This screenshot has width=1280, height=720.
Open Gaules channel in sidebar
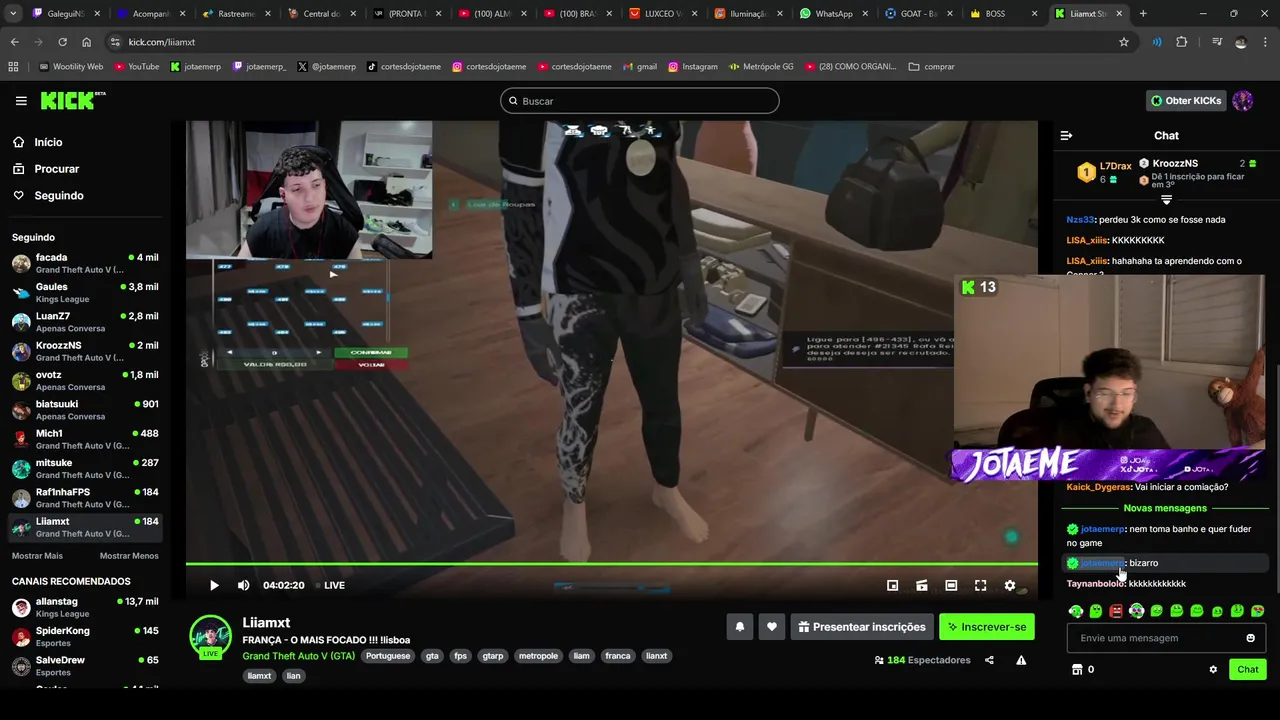85,293
